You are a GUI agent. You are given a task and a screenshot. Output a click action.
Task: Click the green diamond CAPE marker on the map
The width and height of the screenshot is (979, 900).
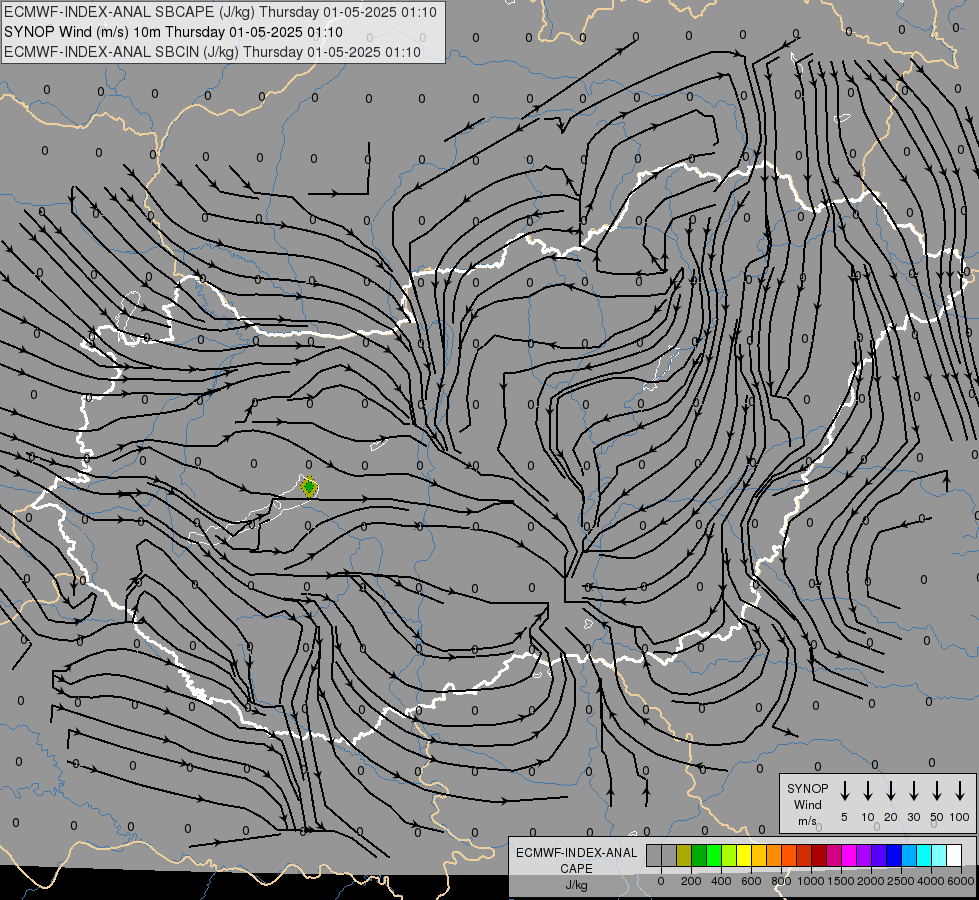click(309, 487)
